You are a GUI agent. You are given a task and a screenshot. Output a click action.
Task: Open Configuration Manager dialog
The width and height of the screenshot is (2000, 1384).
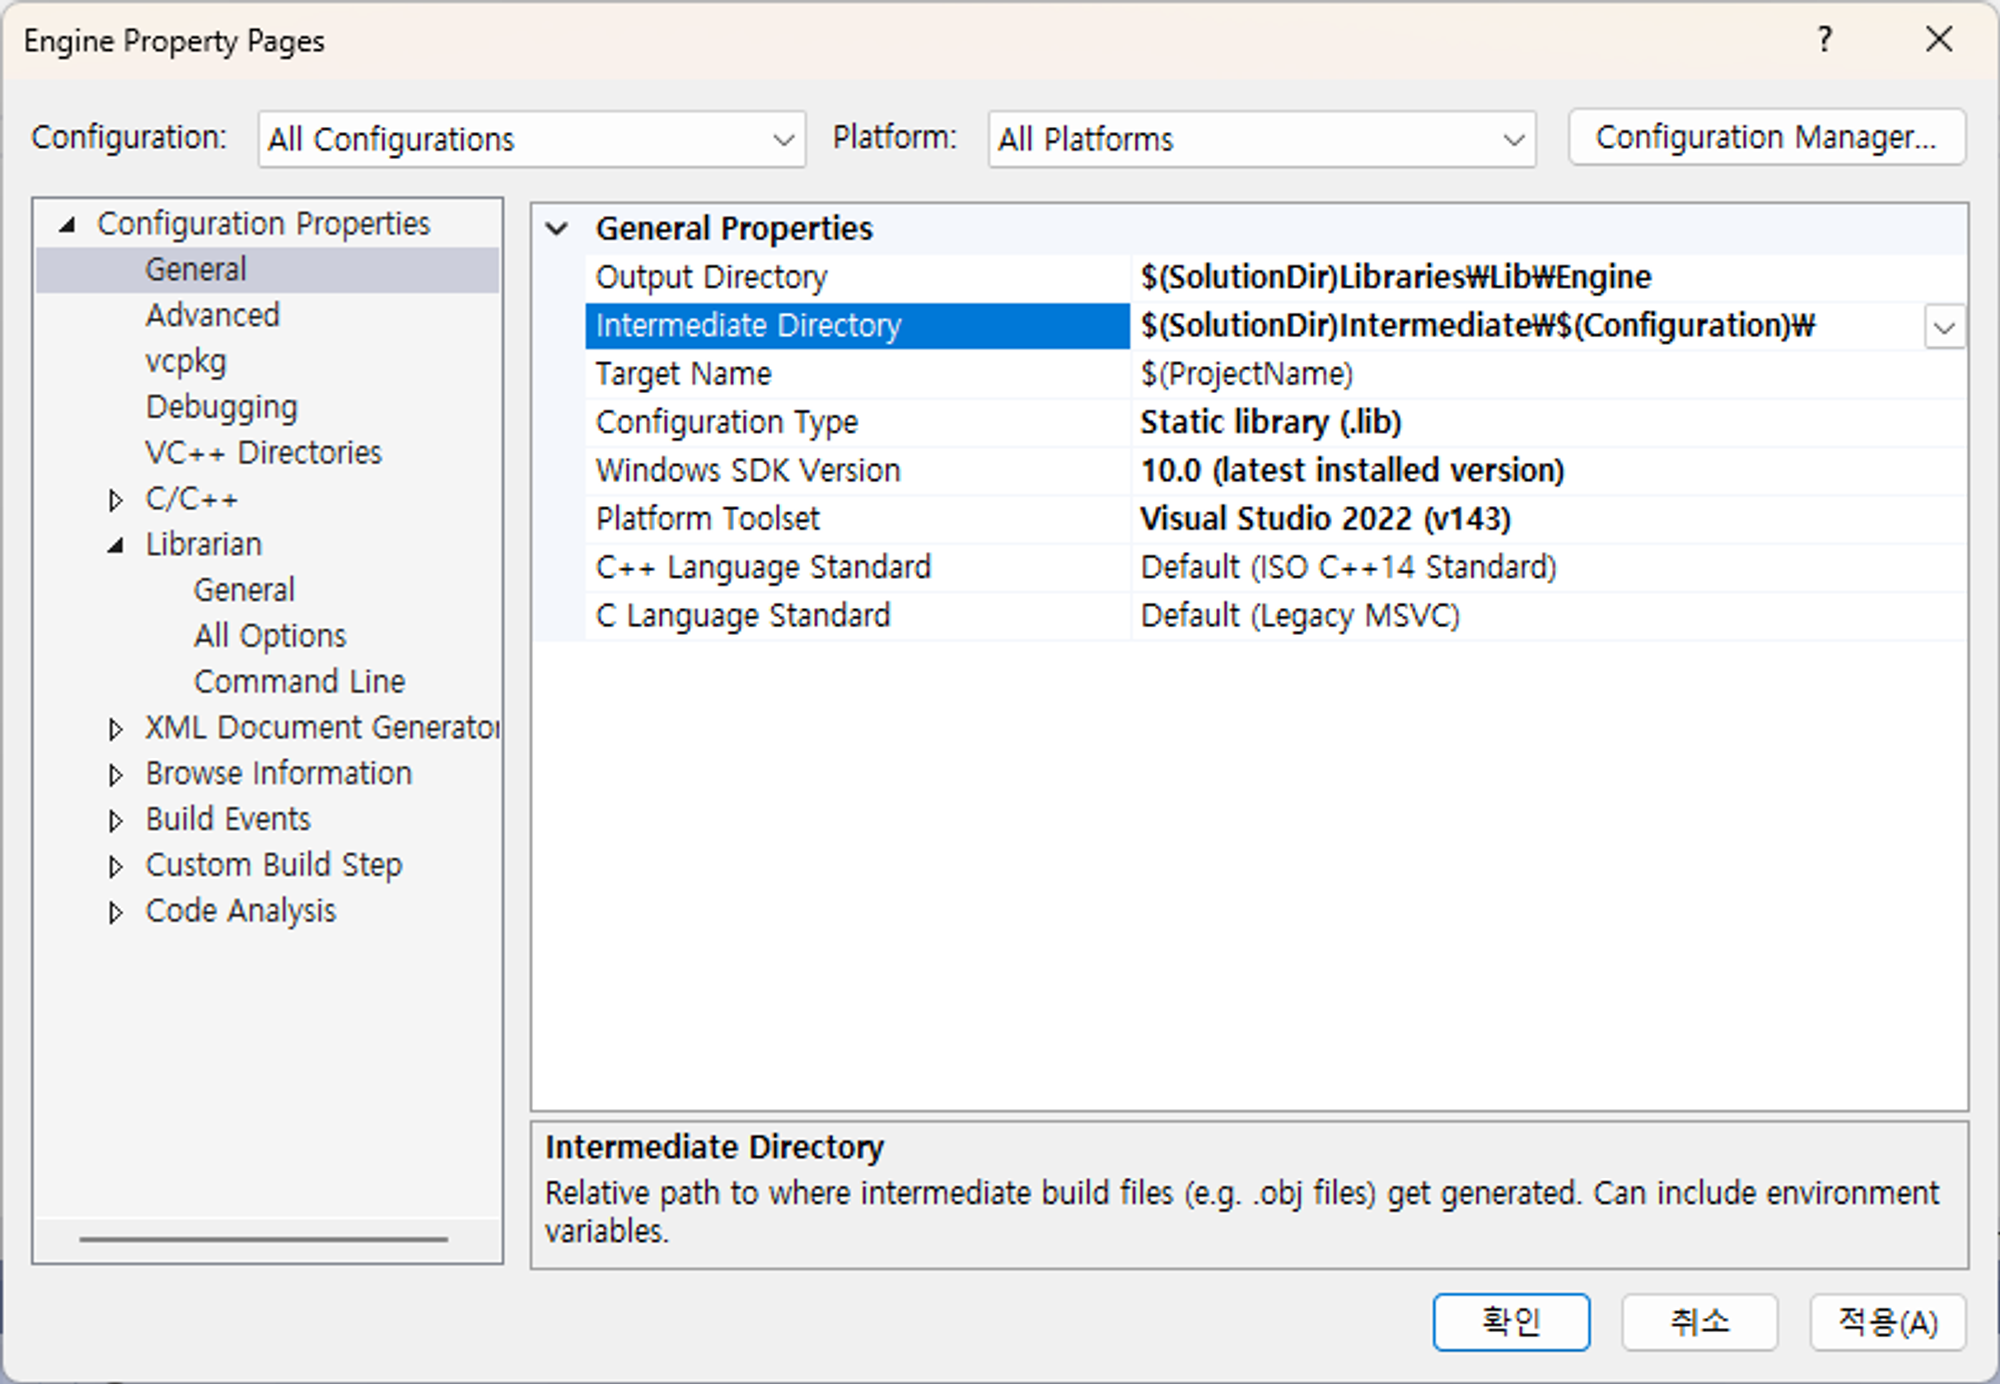coord(1766,137)
